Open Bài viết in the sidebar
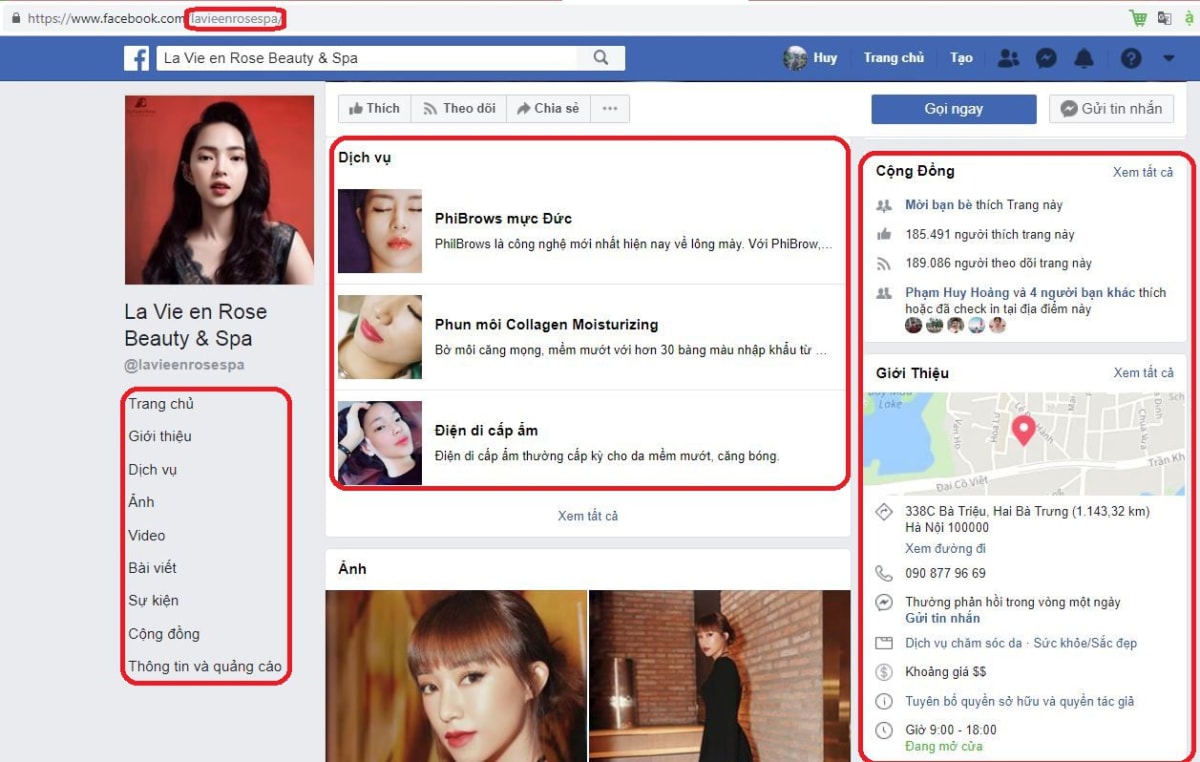1200x762 pixels. 152,568
